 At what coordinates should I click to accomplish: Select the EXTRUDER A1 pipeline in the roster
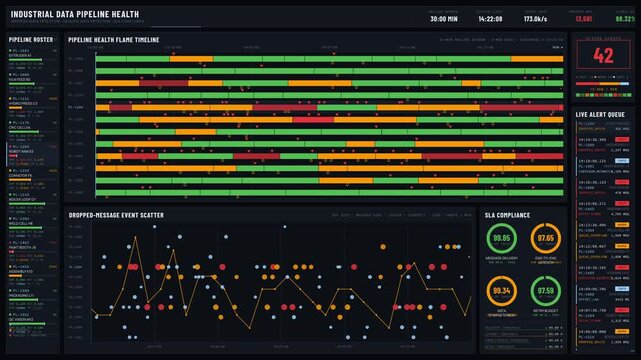tap(32, 59)
